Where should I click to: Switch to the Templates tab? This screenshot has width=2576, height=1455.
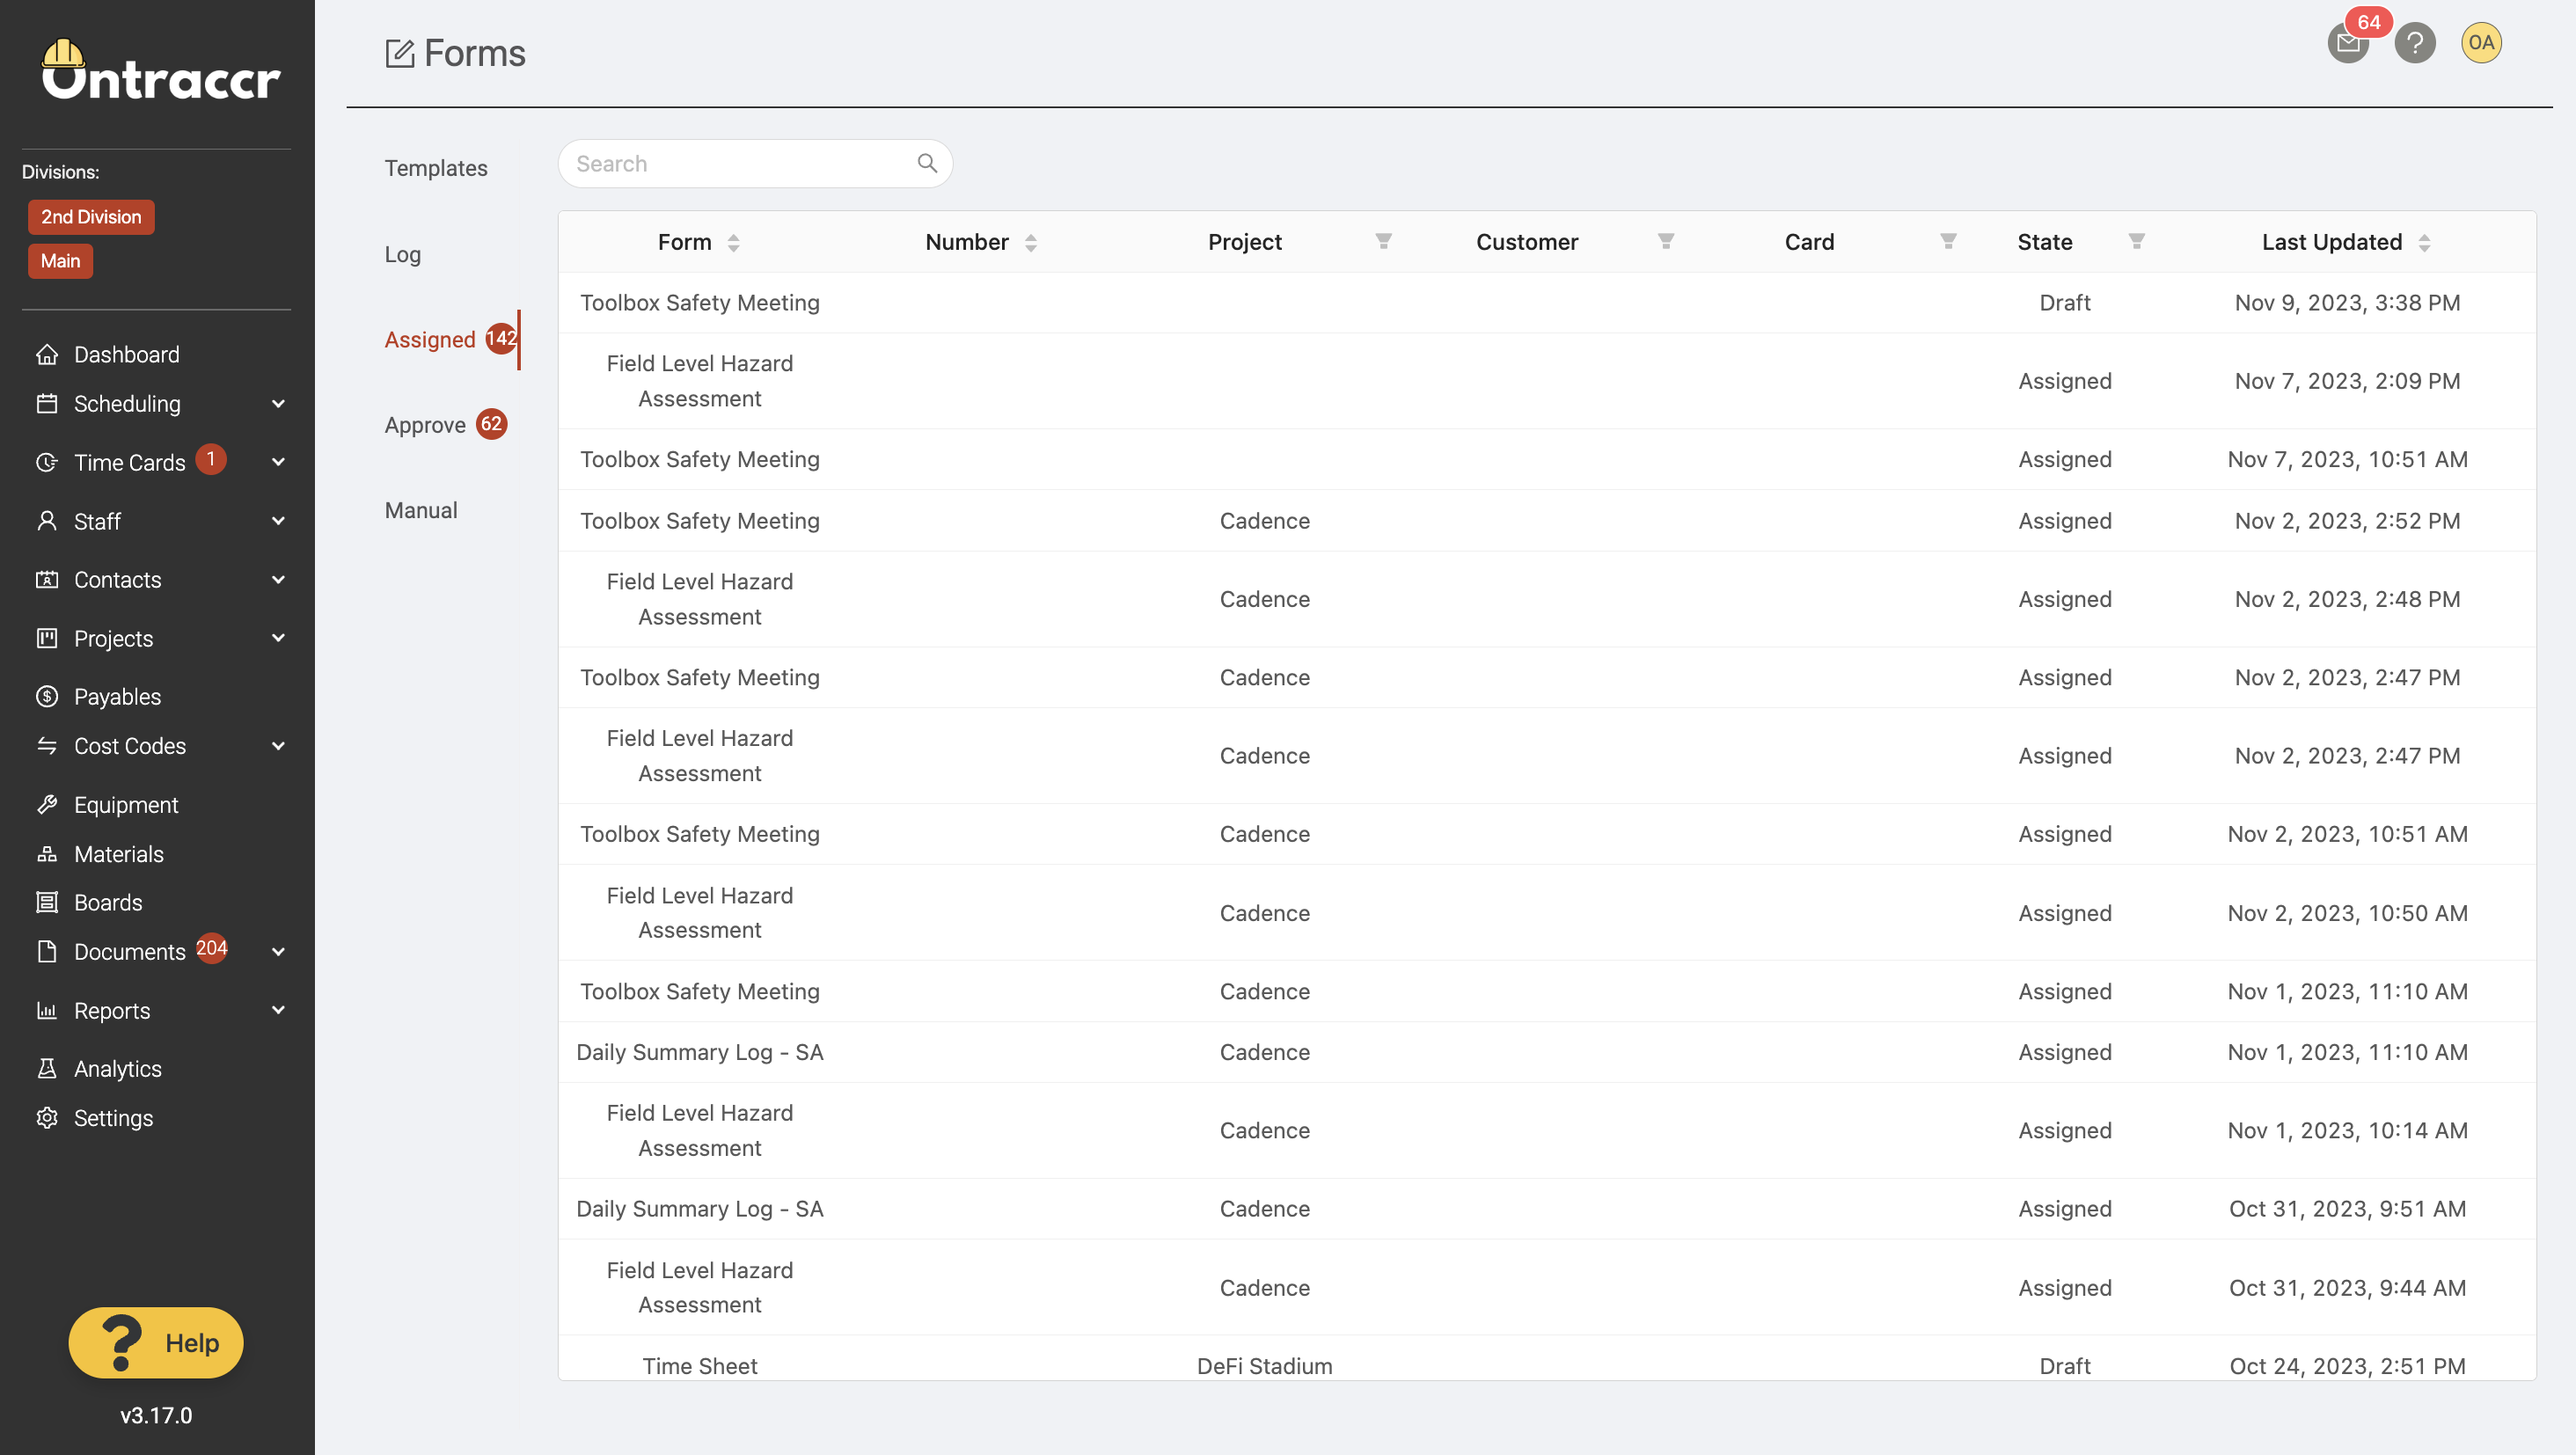(x=436, y=168)
